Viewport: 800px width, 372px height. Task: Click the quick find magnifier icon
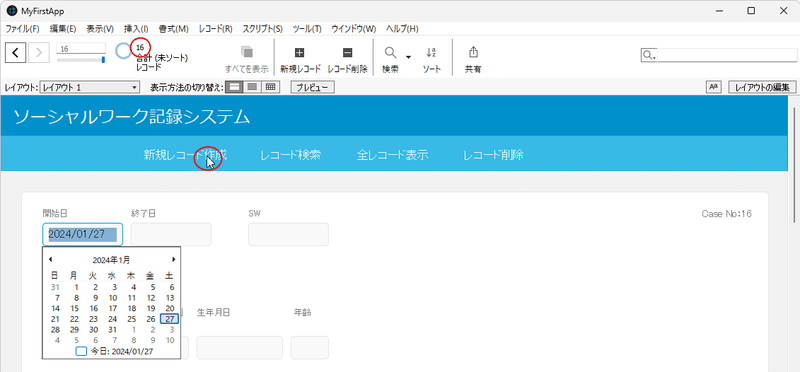pos(648,55)
